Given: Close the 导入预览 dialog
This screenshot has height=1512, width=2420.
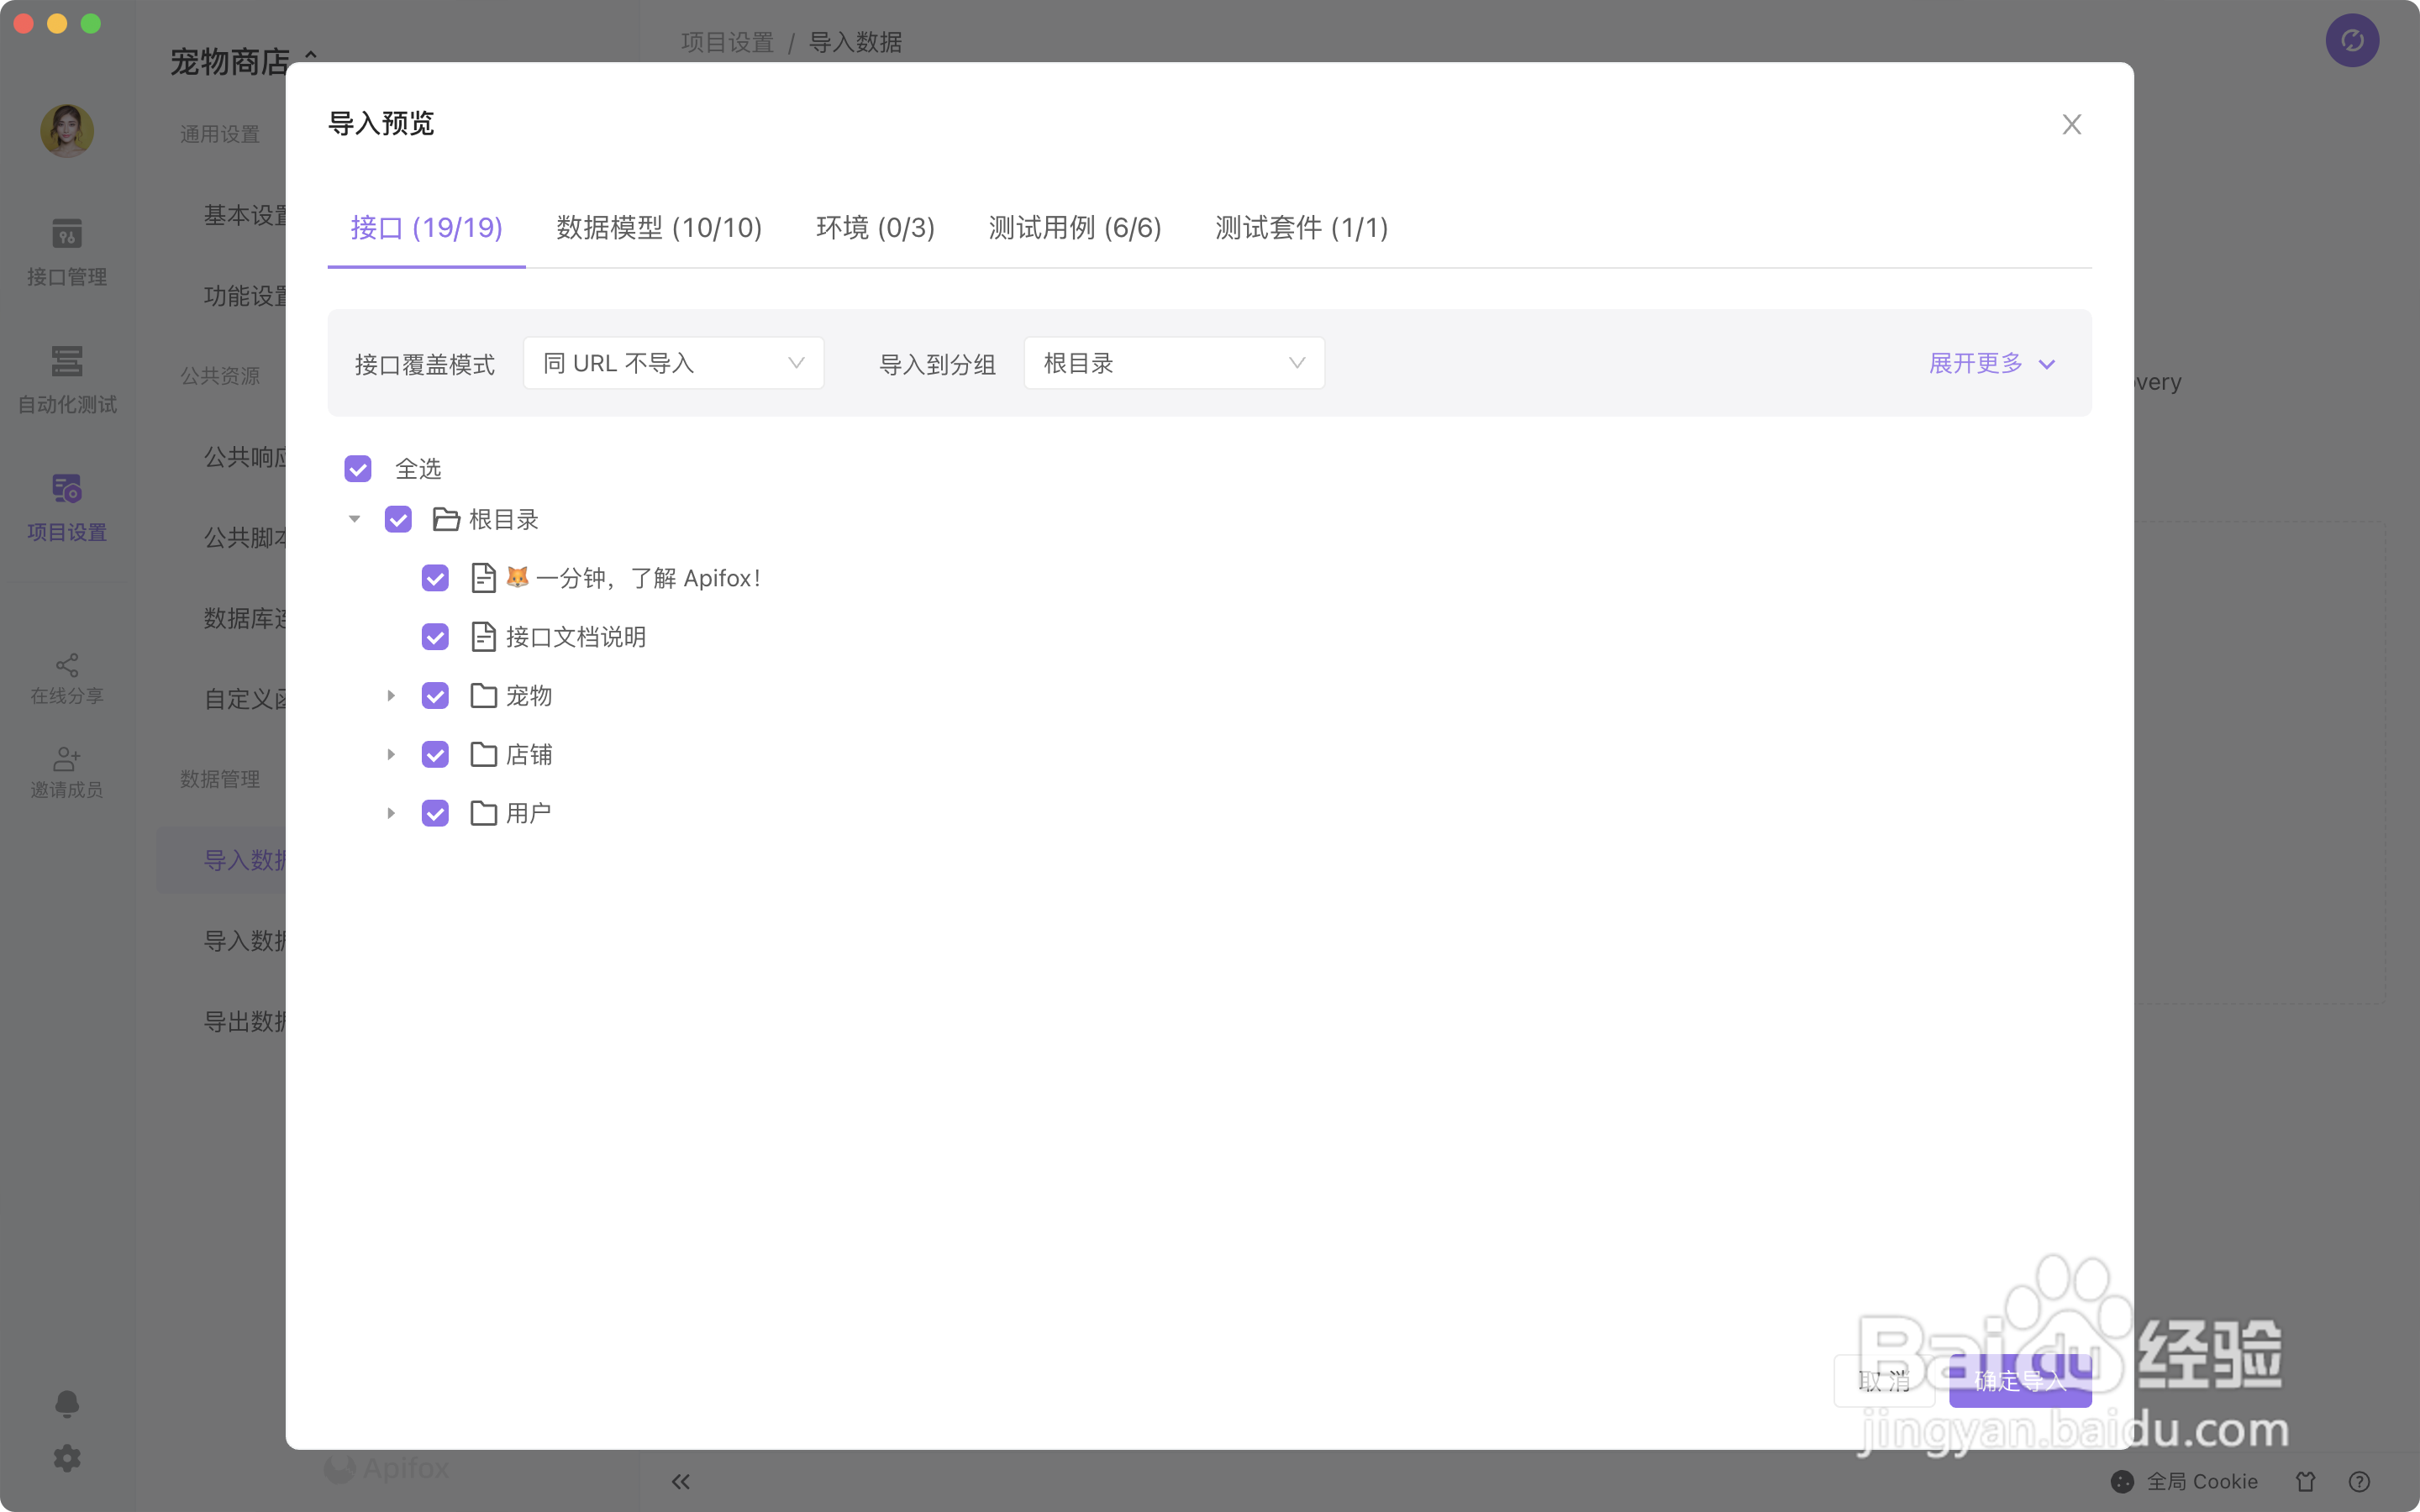Looking at the screenshot, I should coord(2071,124).
